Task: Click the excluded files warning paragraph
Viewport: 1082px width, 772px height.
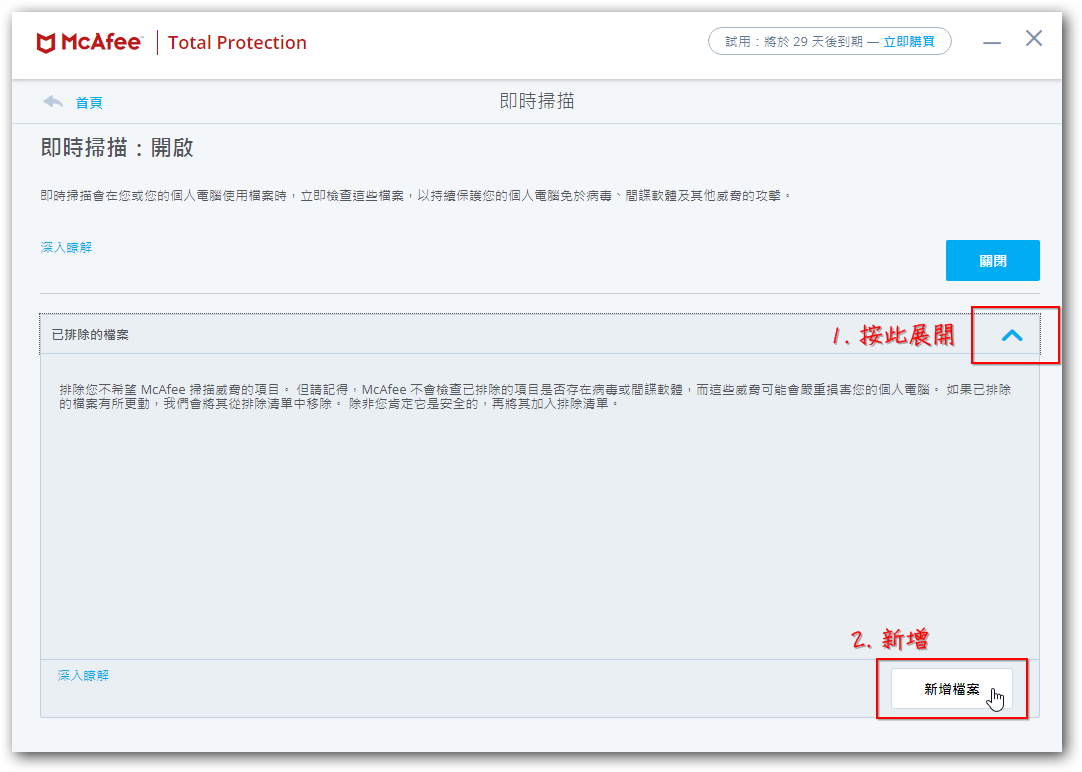Action: coord(535,396)
